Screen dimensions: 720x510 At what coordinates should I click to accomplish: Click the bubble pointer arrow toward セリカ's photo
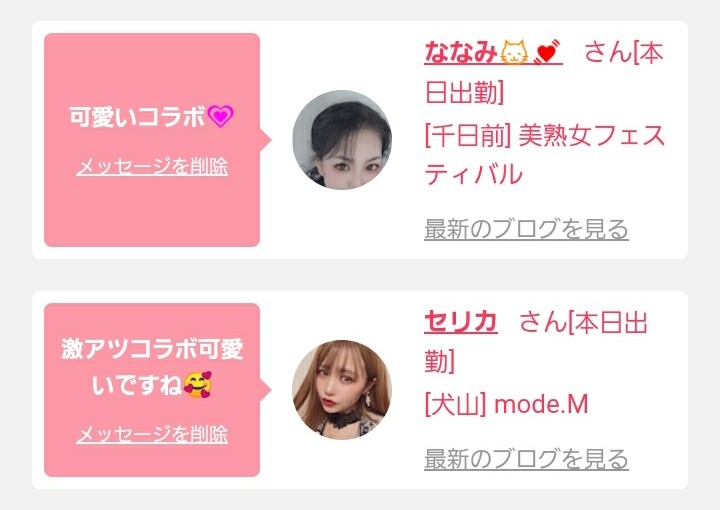pos(265,390)
